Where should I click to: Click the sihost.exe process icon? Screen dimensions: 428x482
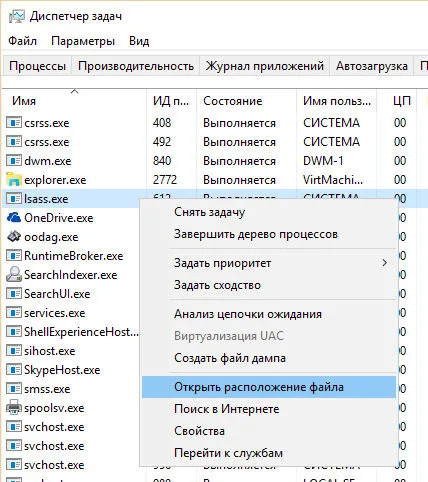point(14,351)
